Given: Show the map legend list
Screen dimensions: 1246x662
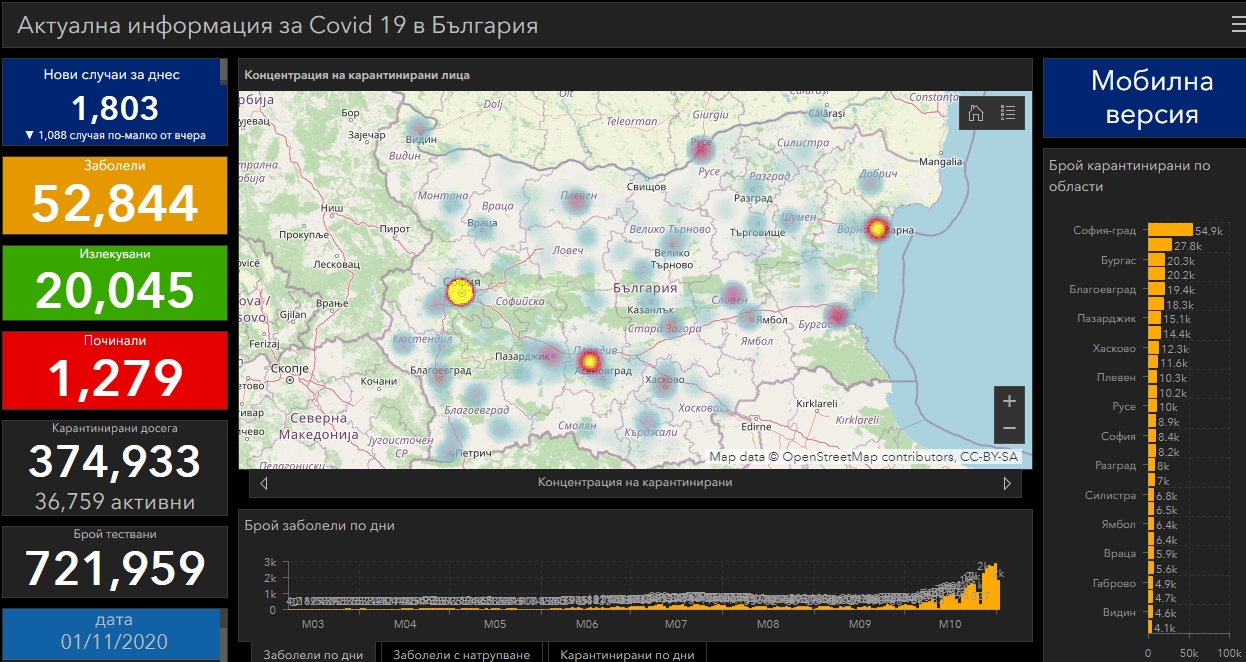Looking at the screenshot, I should click(x=1007, y=113).
